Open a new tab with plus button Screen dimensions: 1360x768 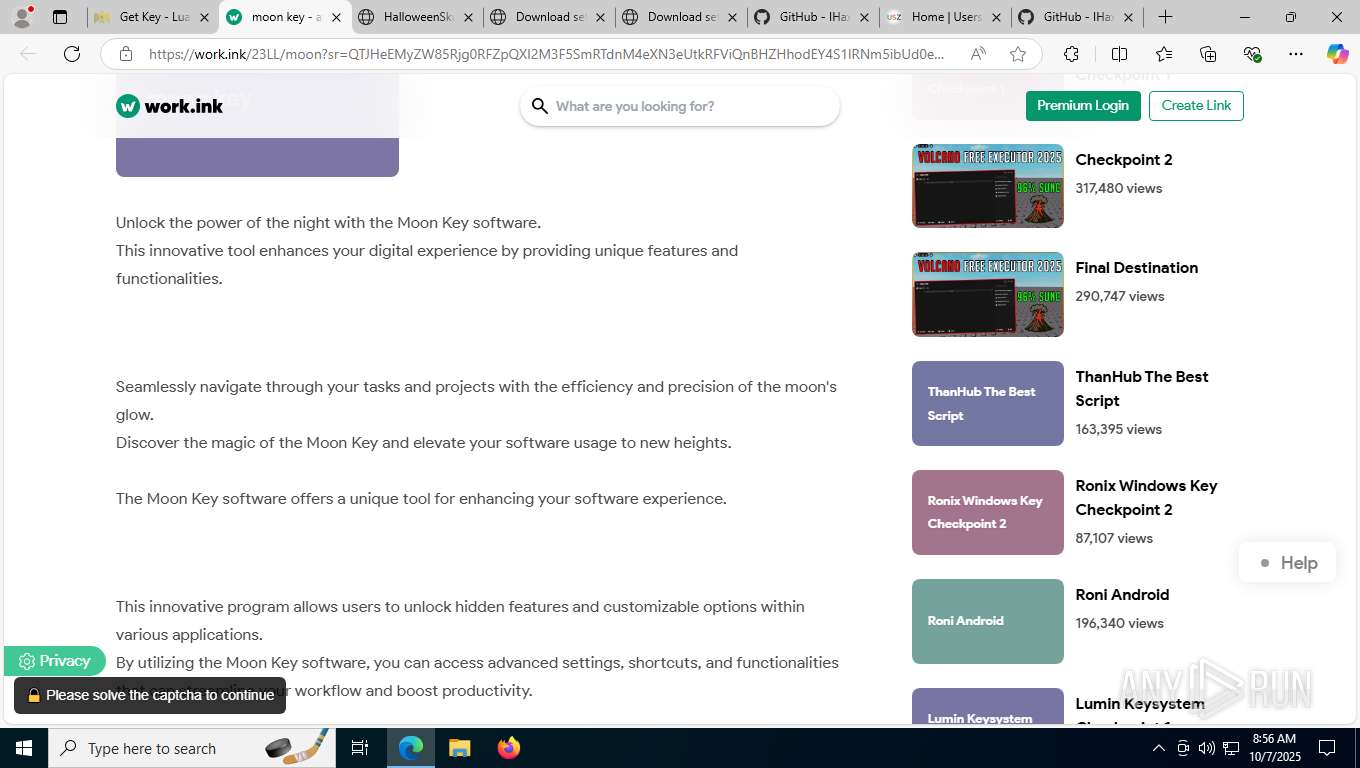(1165, 17)
